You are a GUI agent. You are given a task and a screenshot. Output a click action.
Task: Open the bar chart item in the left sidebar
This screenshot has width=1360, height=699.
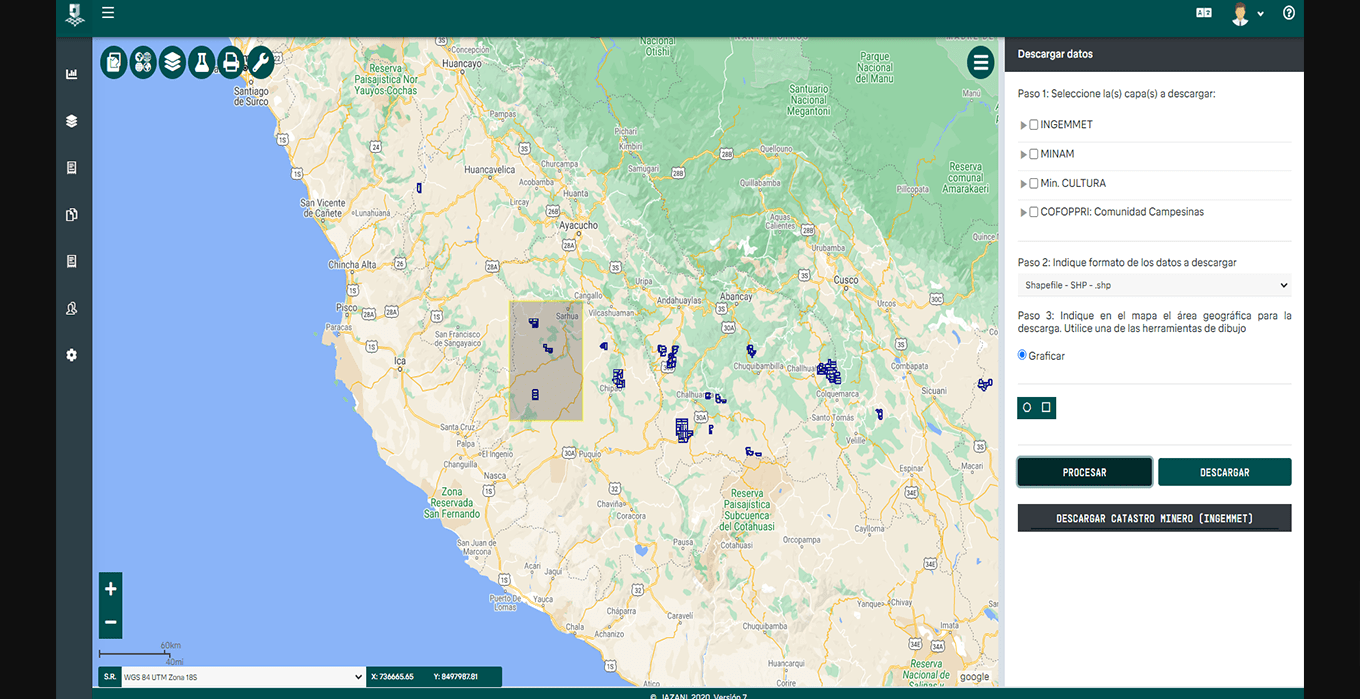pyautogui.click(x=72, y=74)
